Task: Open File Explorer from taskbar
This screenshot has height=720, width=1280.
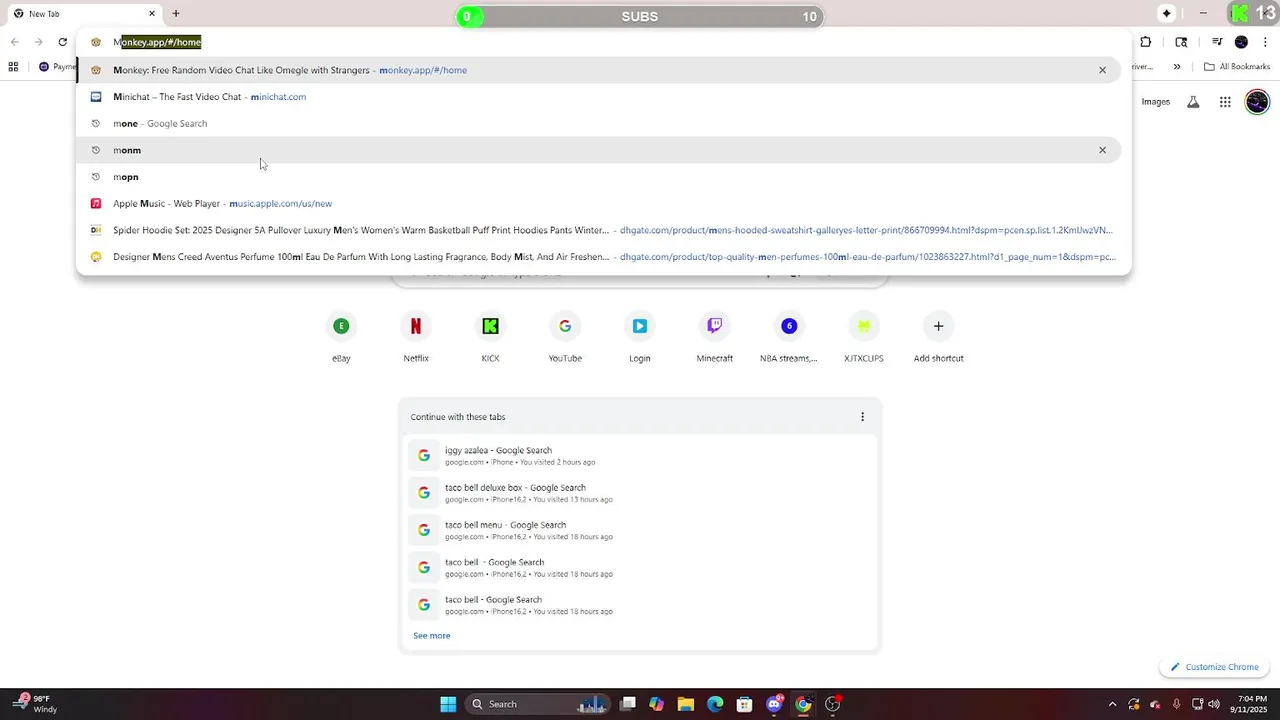Action: click(x=686, y=704)
